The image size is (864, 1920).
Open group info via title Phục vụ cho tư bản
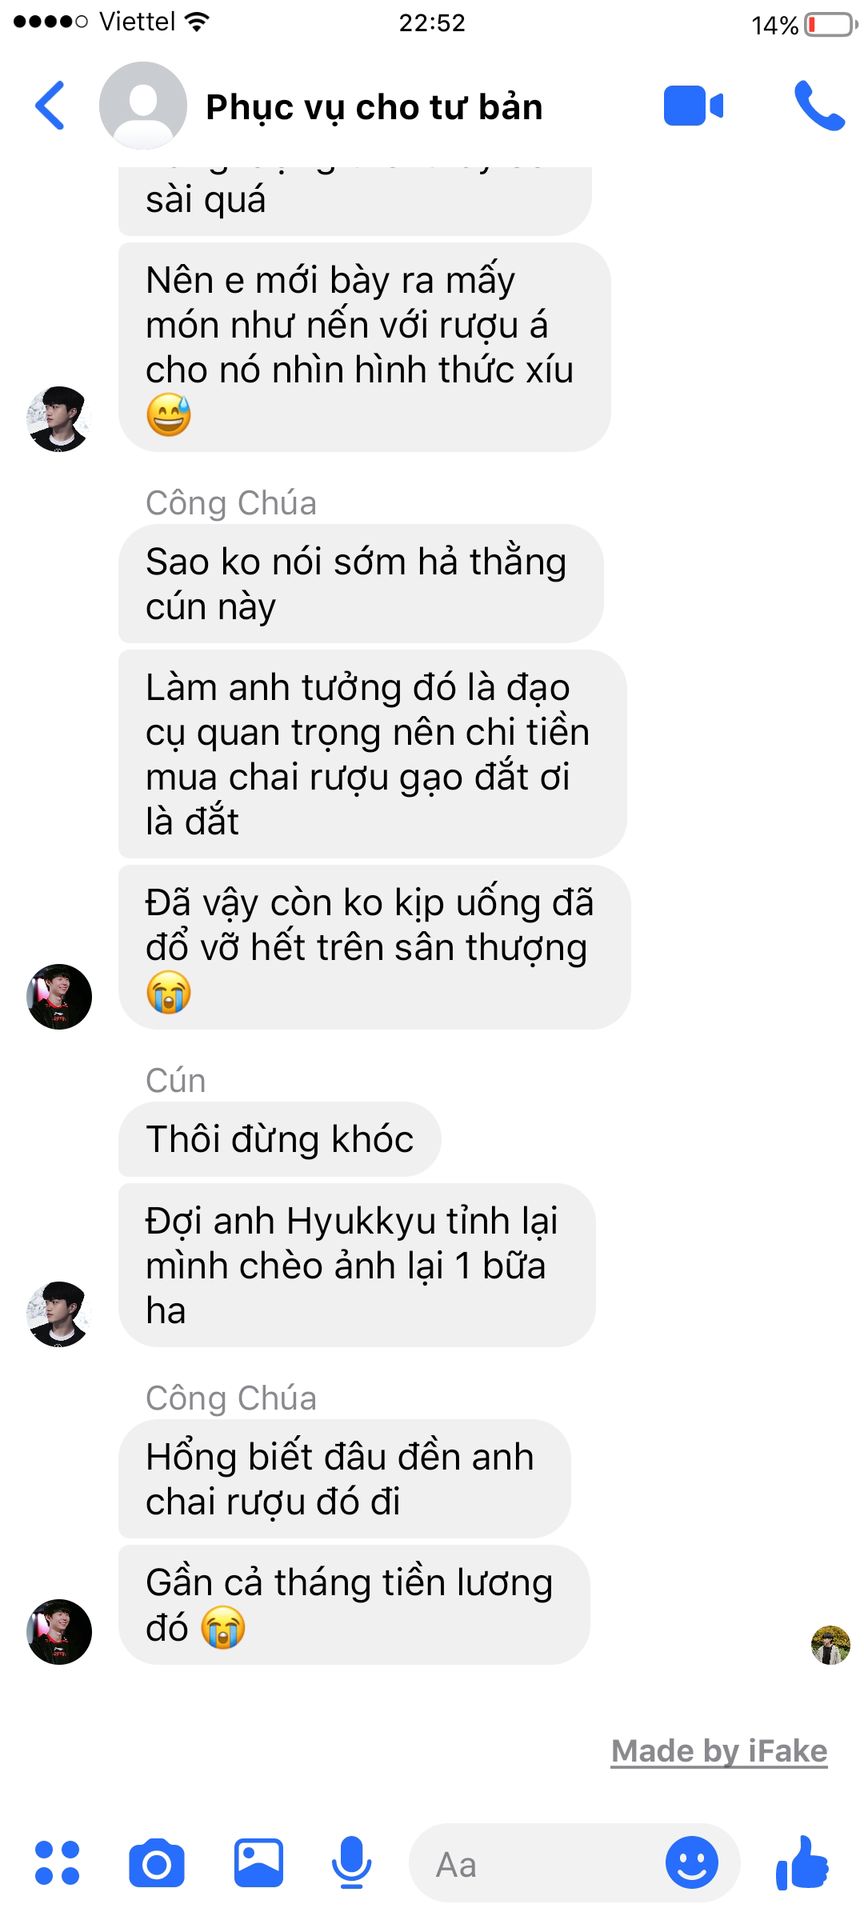374,107
